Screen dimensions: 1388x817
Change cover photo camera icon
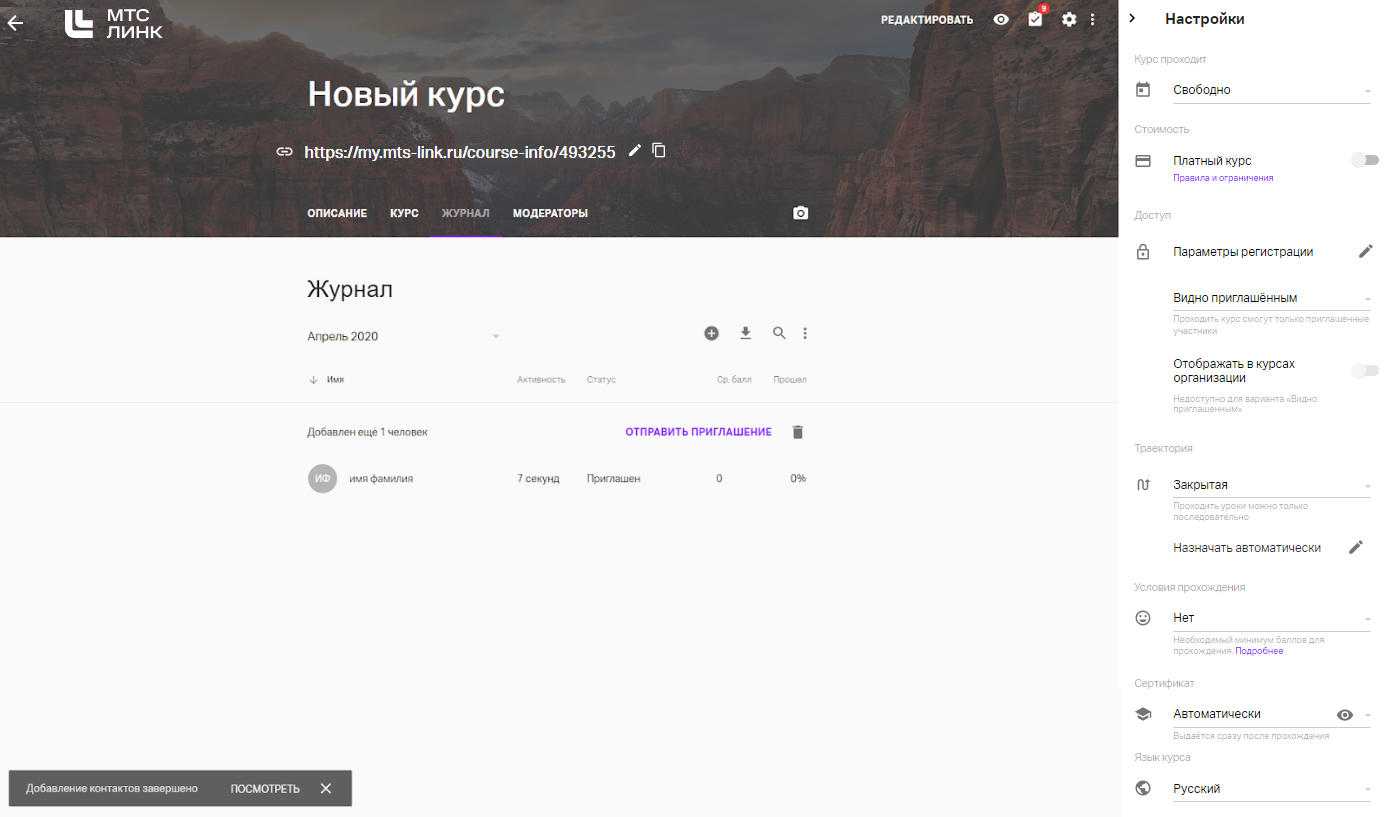coord(800,213)
